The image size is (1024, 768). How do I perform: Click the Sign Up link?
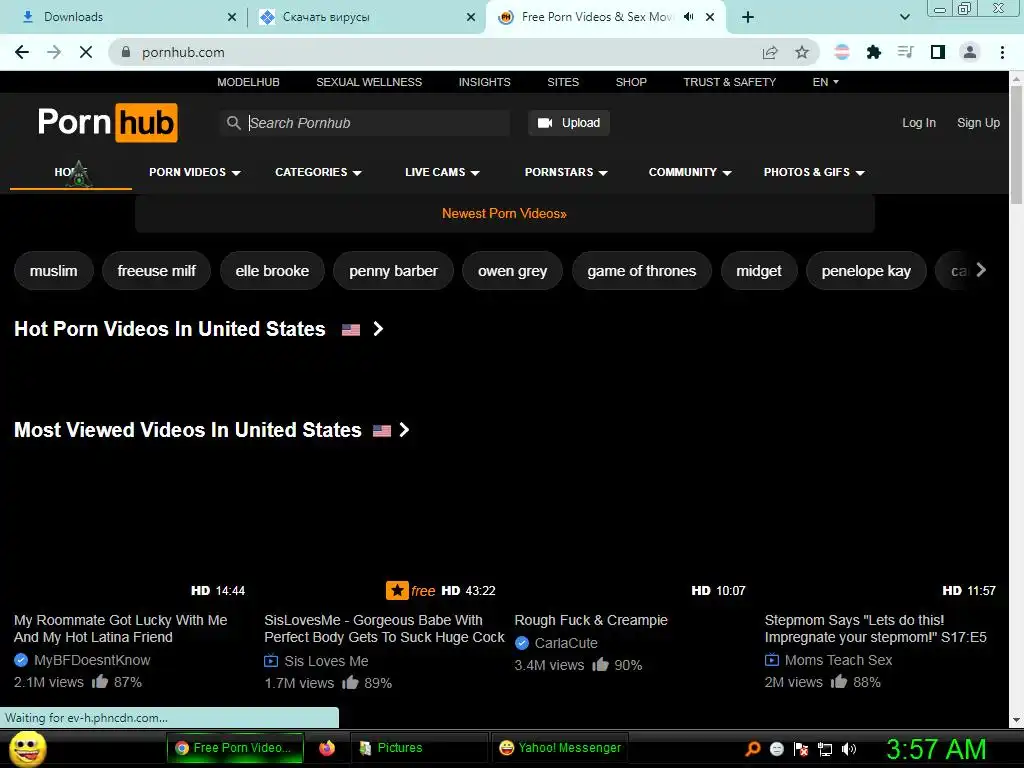(978, 123)
